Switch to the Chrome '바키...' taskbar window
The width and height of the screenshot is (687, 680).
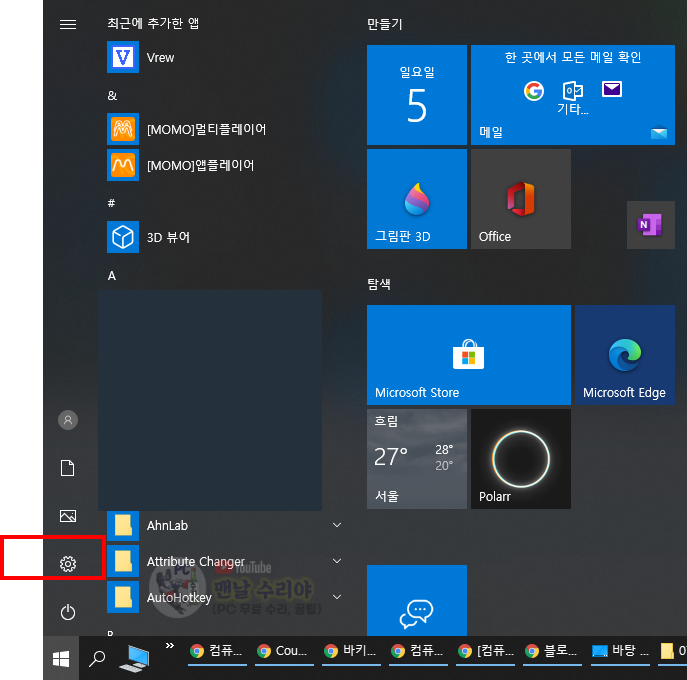point(351,651)
